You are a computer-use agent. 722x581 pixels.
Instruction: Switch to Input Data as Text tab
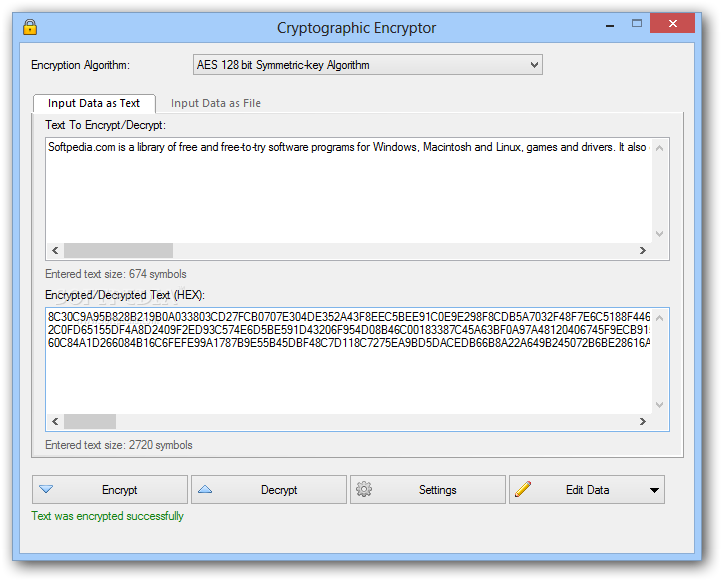click(x=94, y=103)
